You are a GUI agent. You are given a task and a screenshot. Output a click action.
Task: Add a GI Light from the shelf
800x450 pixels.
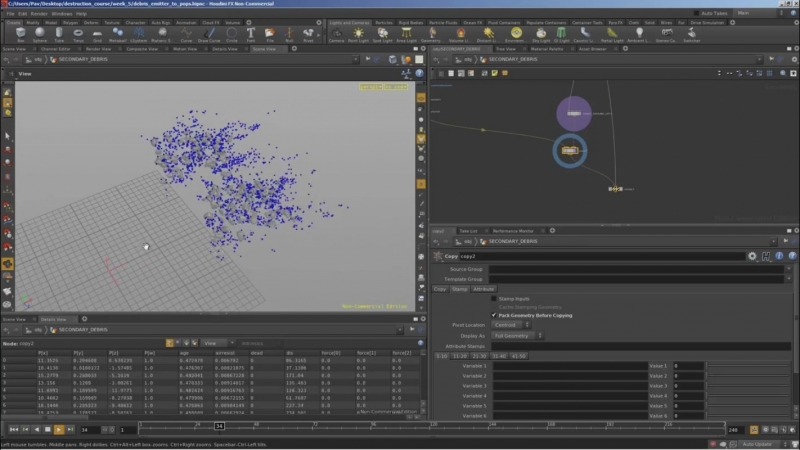pos(561,34)
